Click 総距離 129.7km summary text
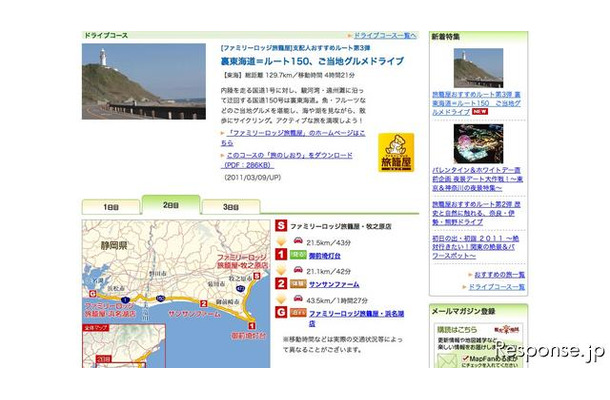Viewport: 610px width, 400px height. [x=288, y=75]
